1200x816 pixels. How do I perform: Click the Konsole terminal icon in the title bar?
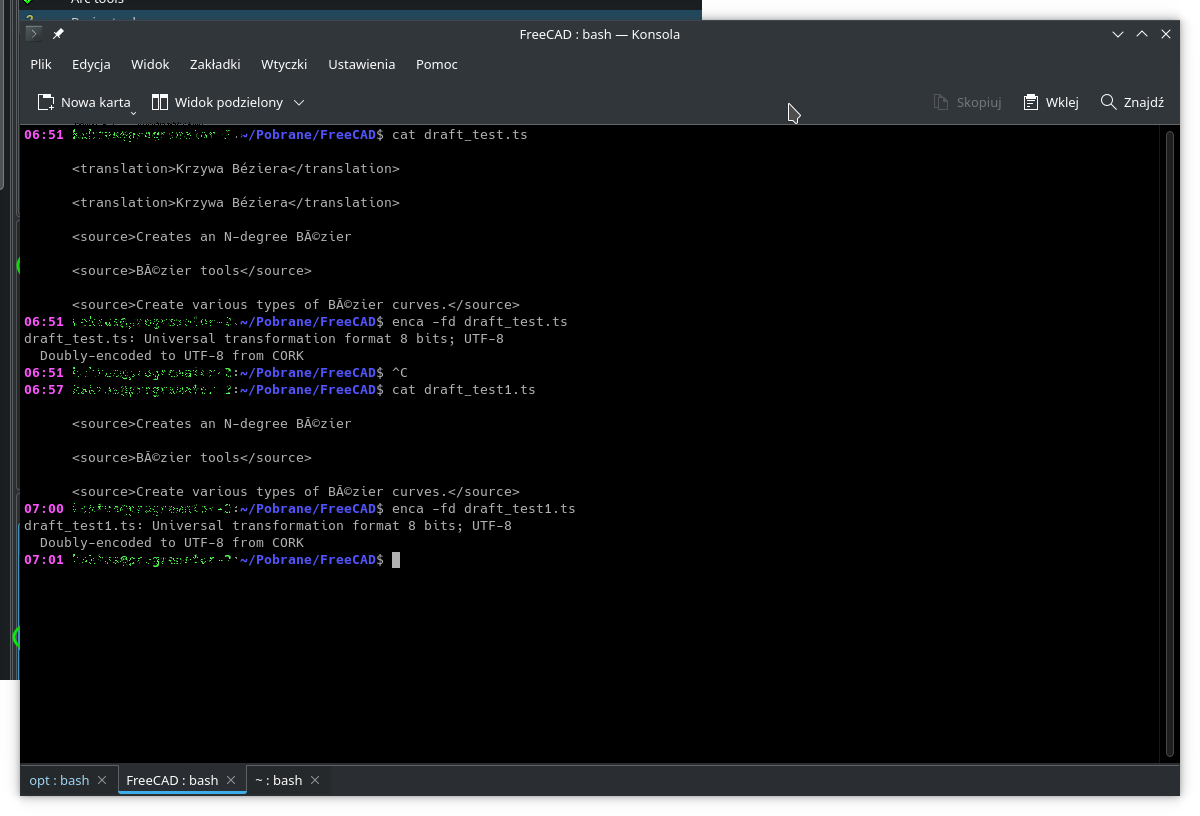click(x=32, y=33)
